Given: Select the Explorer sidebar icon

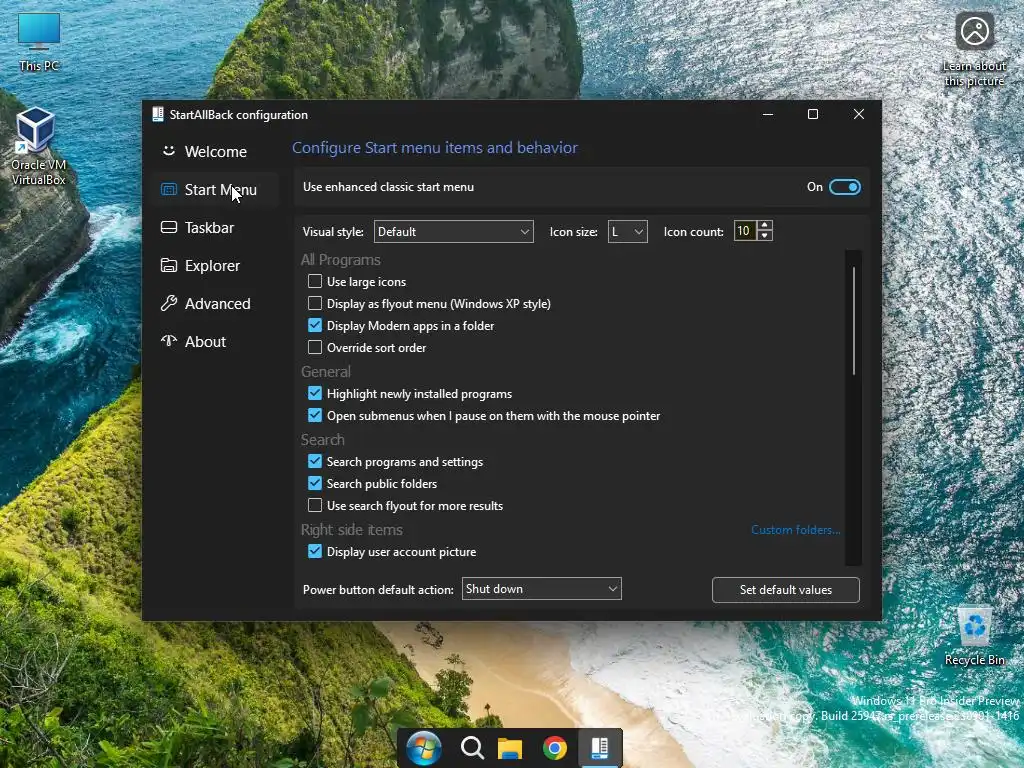Looking at the screenshot, I should tap(168, 265).
